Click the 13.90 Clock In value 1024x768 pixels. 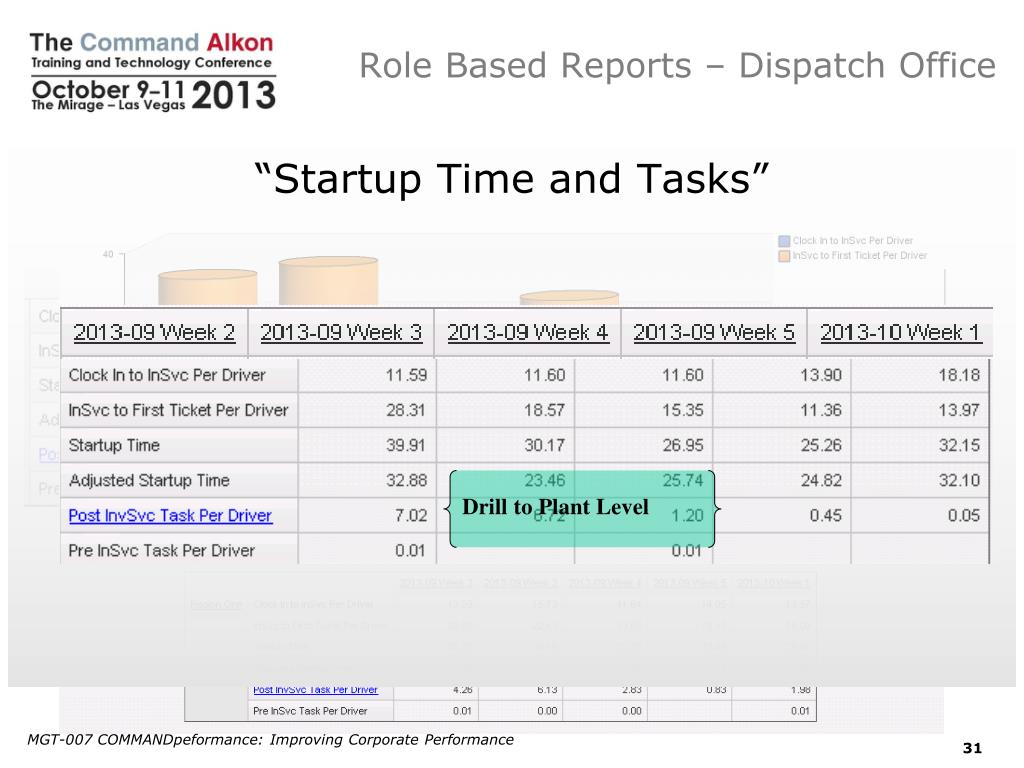click(821, 376)
